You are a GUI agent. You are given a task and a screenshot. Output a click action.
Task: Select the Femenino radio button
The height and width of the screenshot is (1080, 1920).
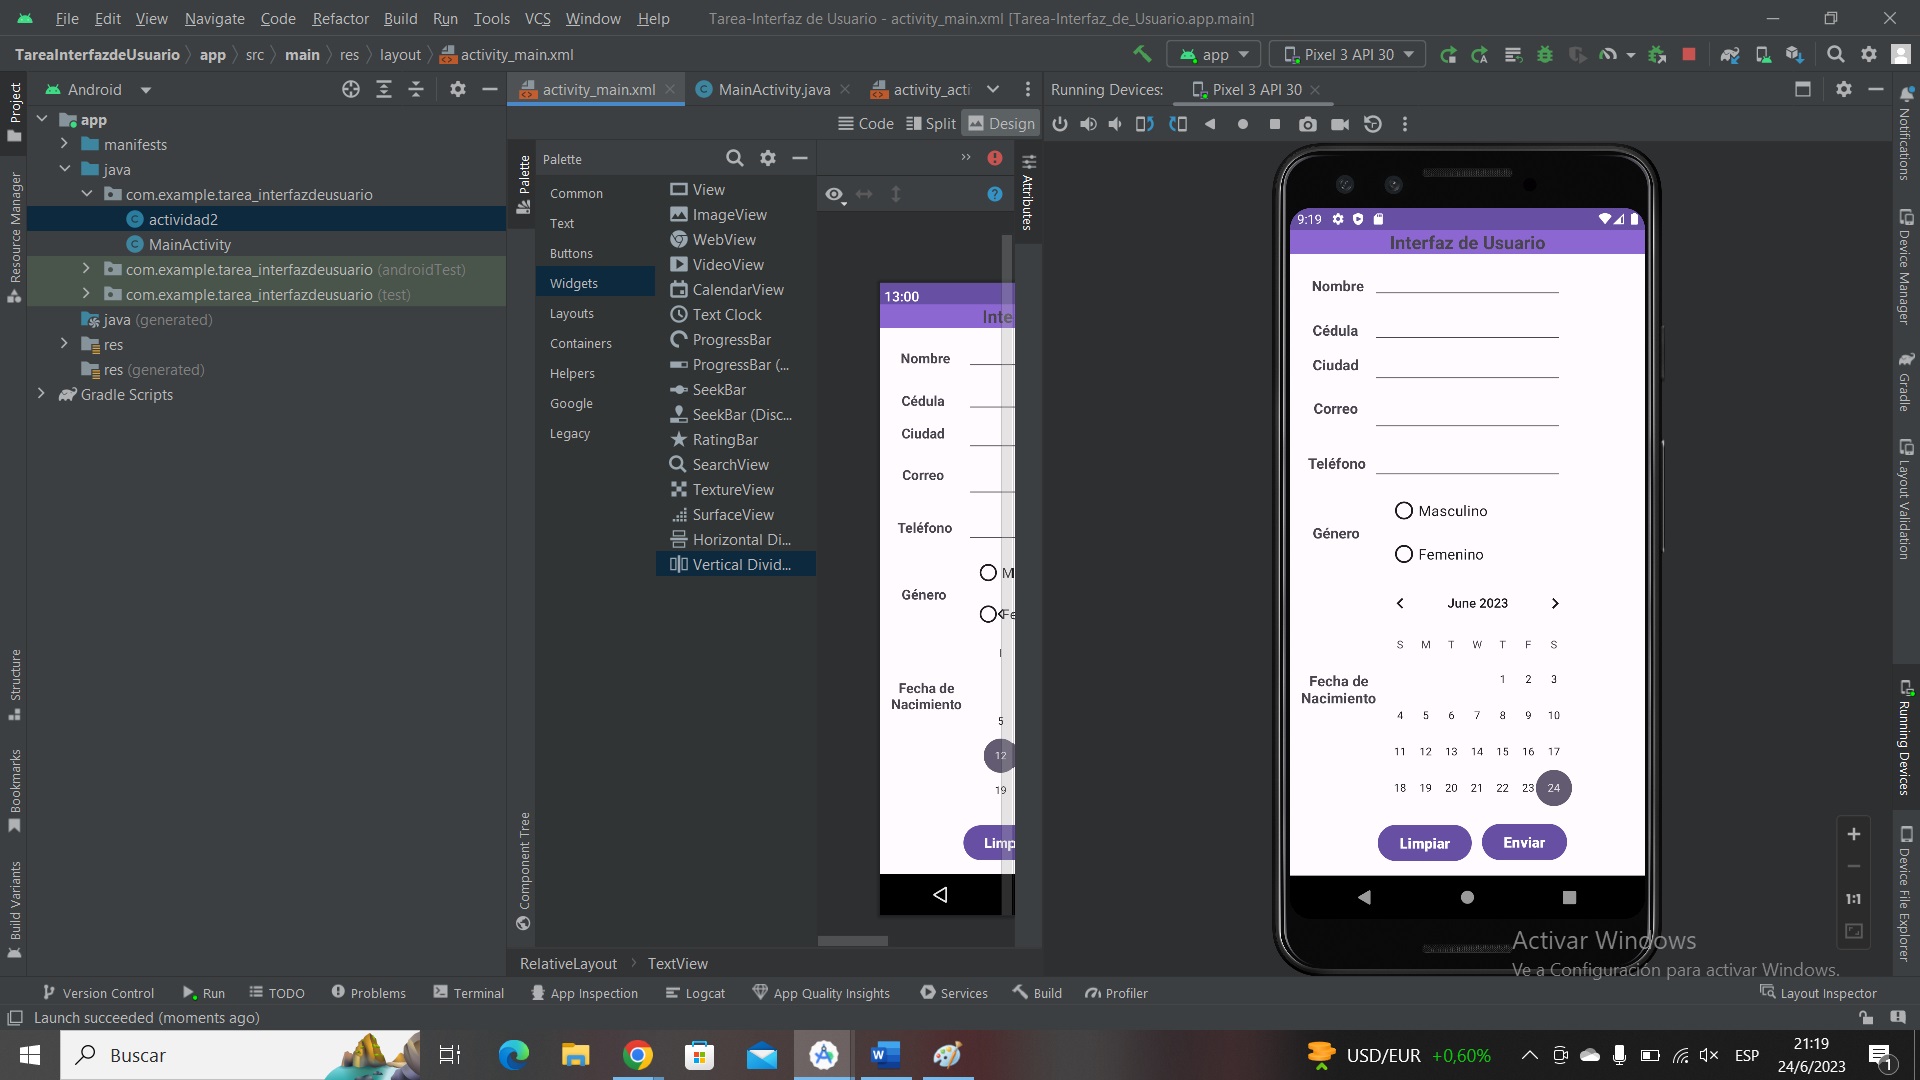1404,554
